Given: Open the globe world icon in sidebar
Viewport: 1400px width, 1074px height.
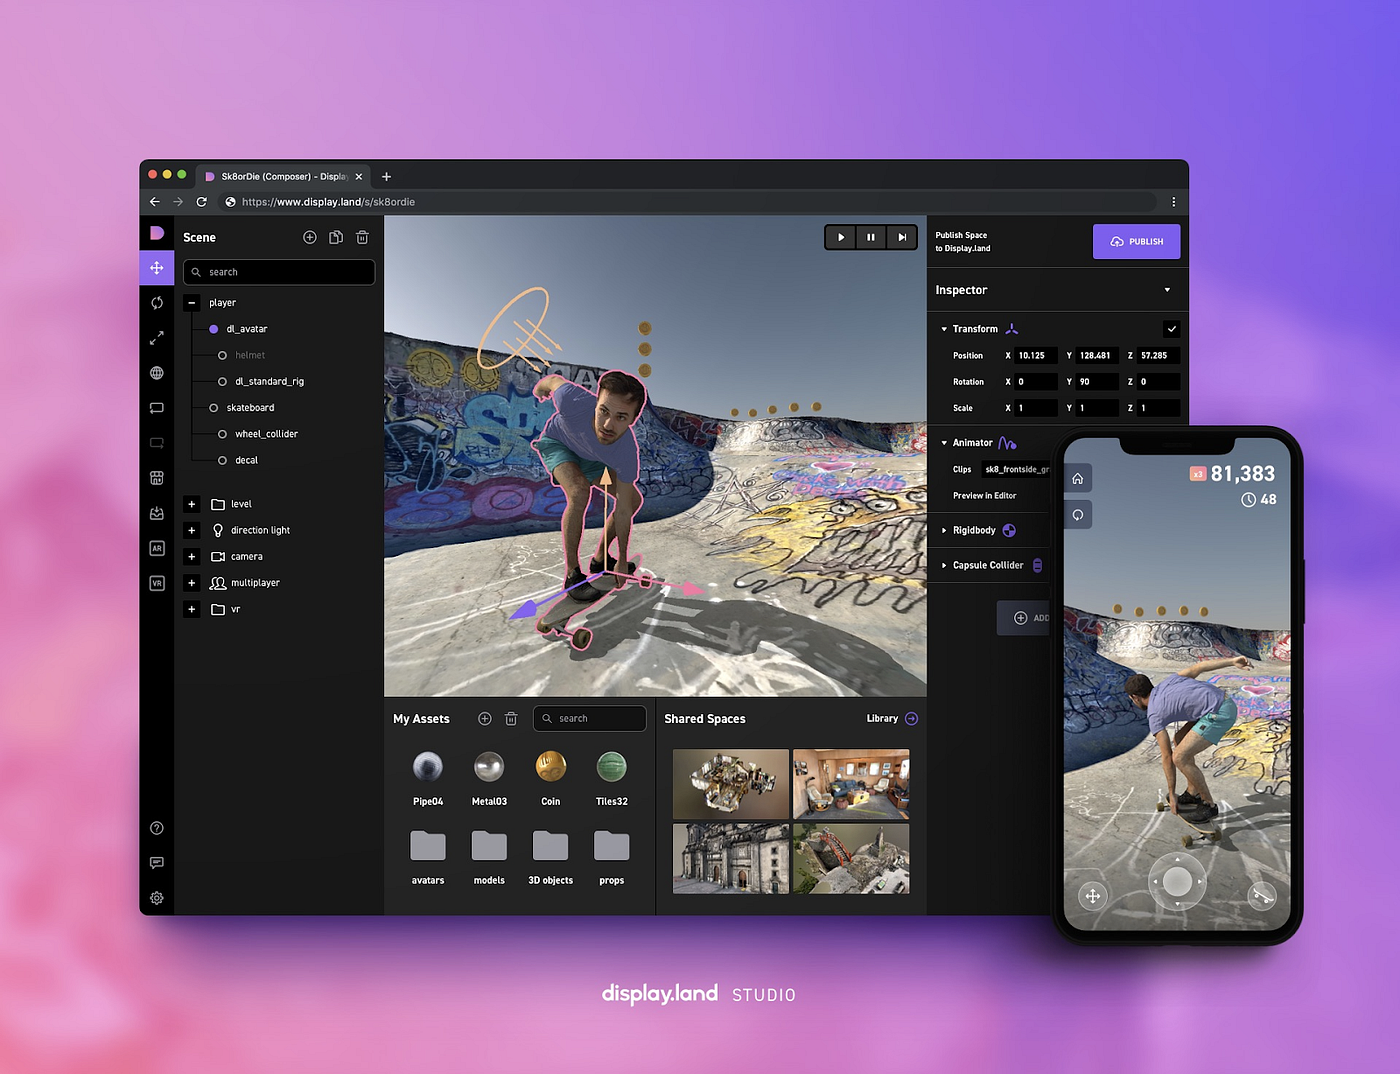Looking at the screenshot, I should point(157,373).
